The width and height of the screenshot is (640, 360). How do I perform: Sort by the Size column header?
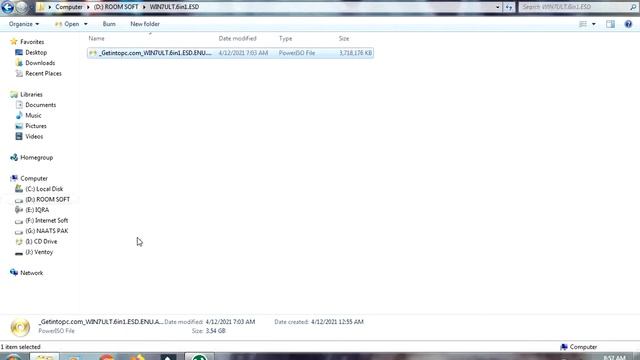pos(344,38)
